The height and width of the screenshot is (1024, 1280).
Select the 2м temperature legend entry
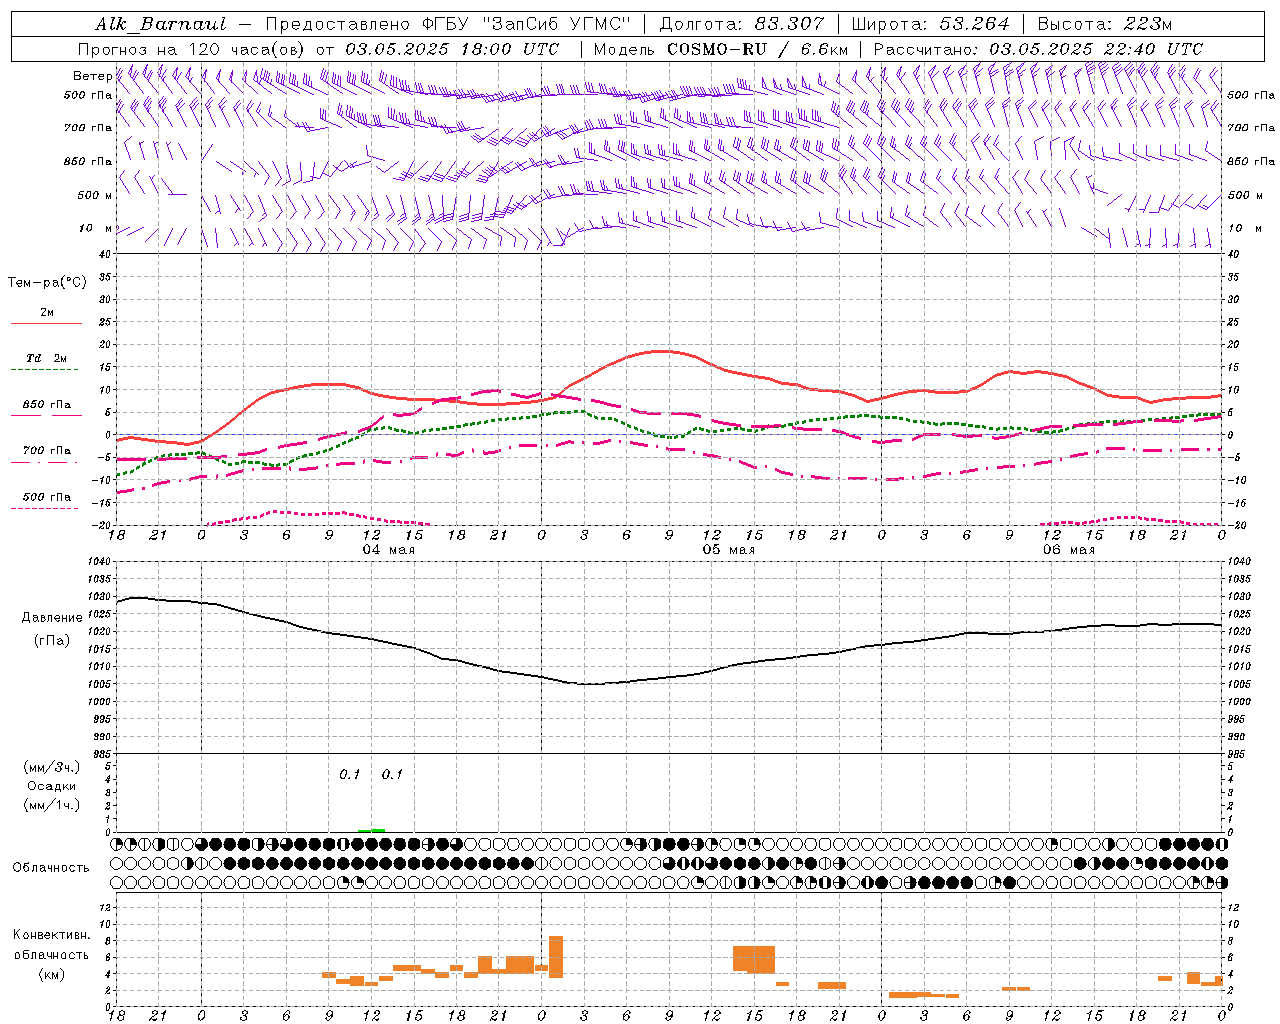47,313
